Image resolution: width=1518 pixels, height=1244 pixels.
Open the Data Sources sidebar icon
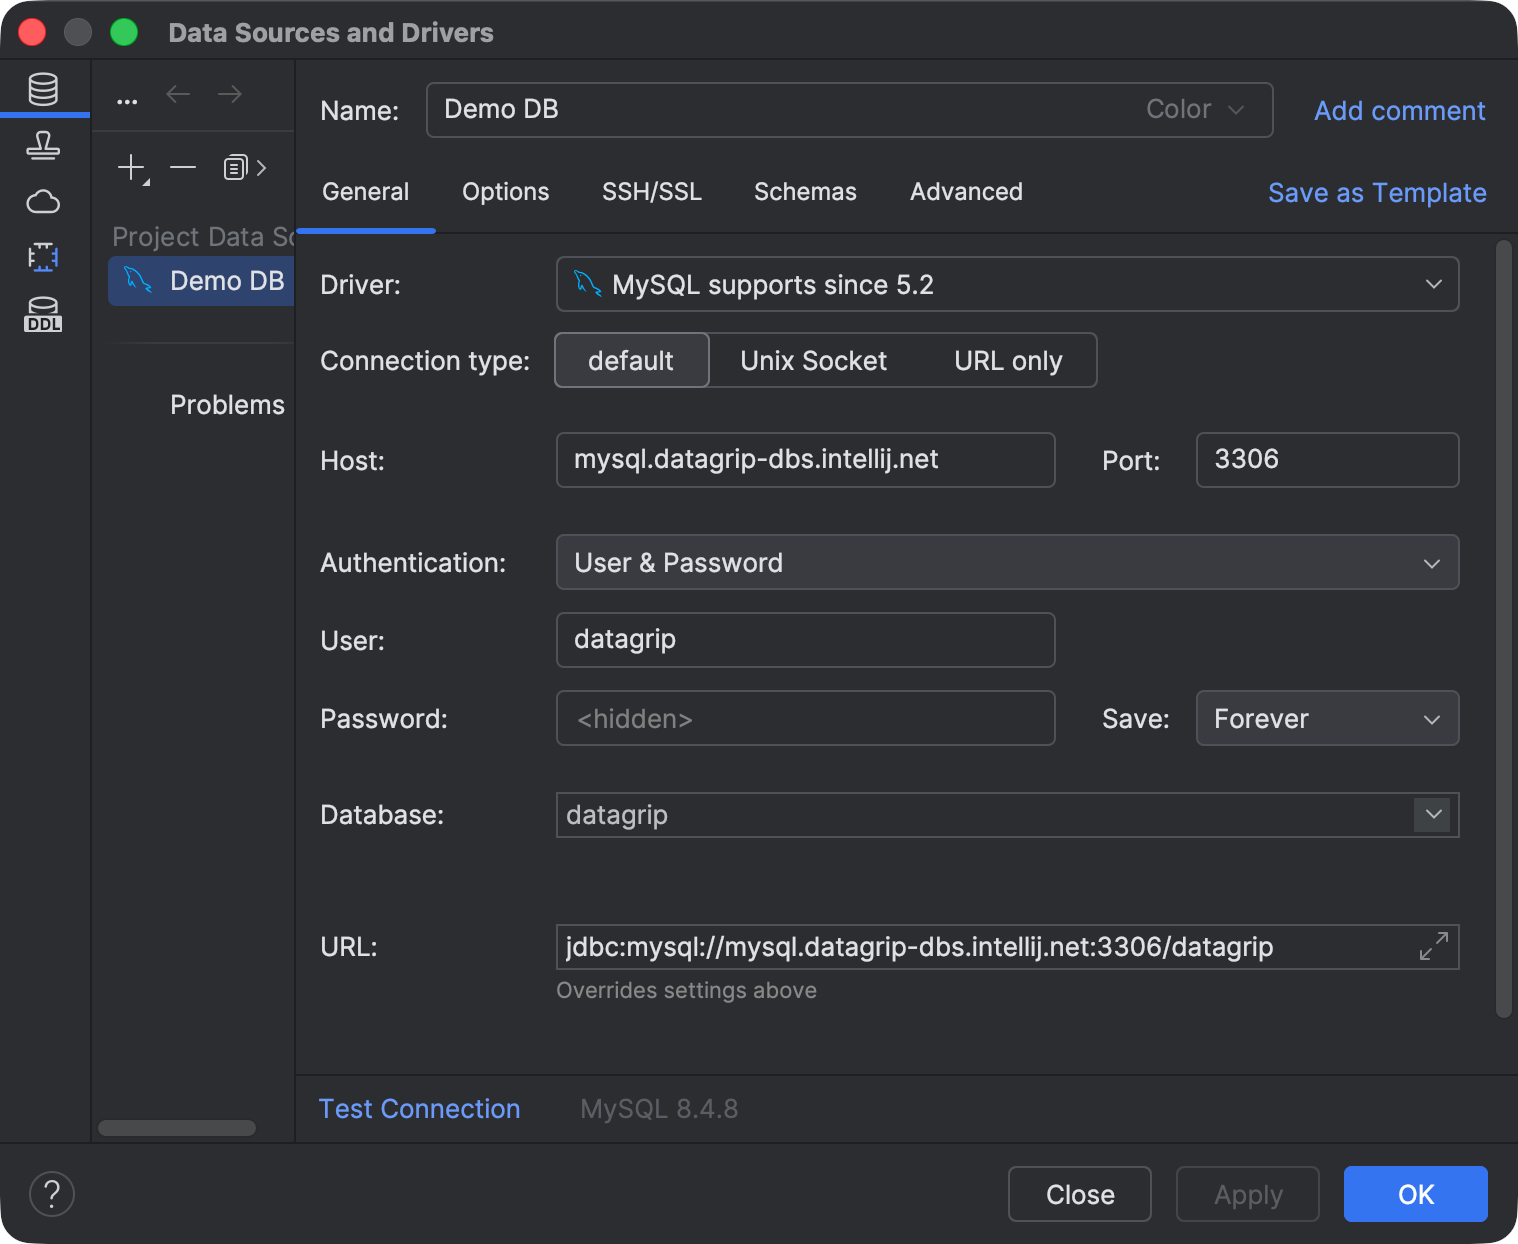tap(43, 89)
